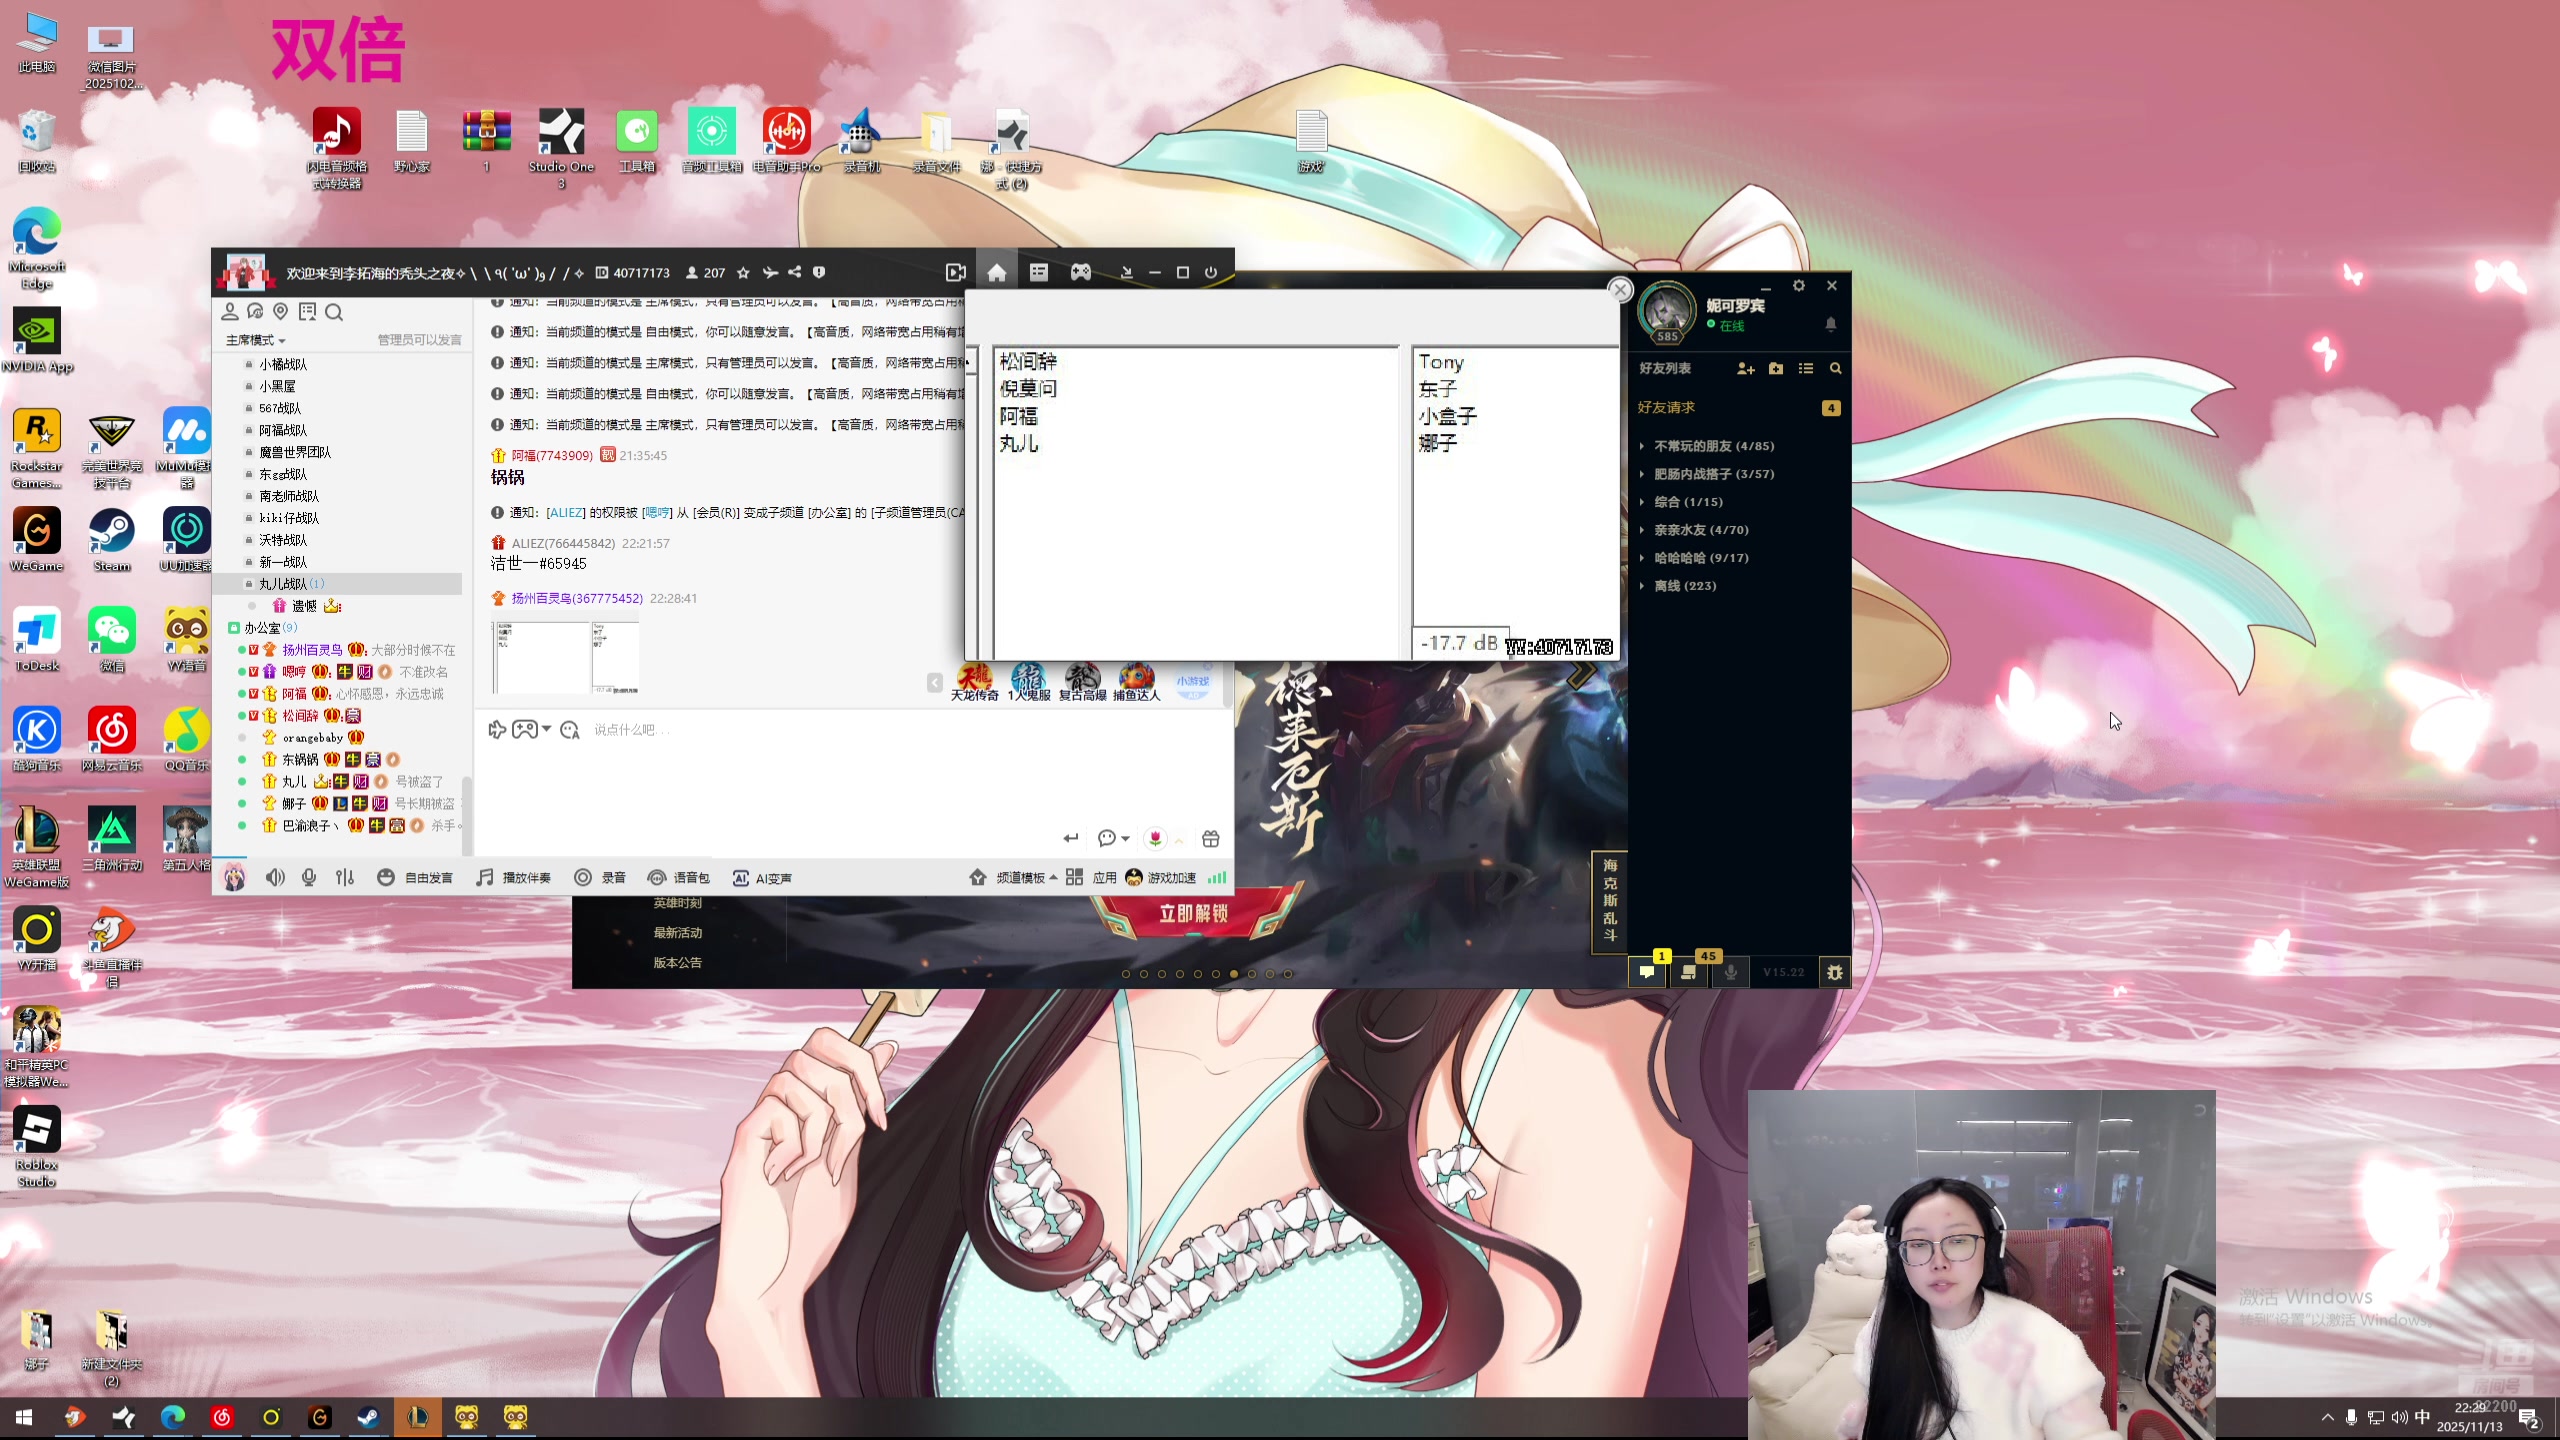Expand the 离线 offline friends group
This screenshot has width=2560, height=1440.
(x=1685, y=586)
